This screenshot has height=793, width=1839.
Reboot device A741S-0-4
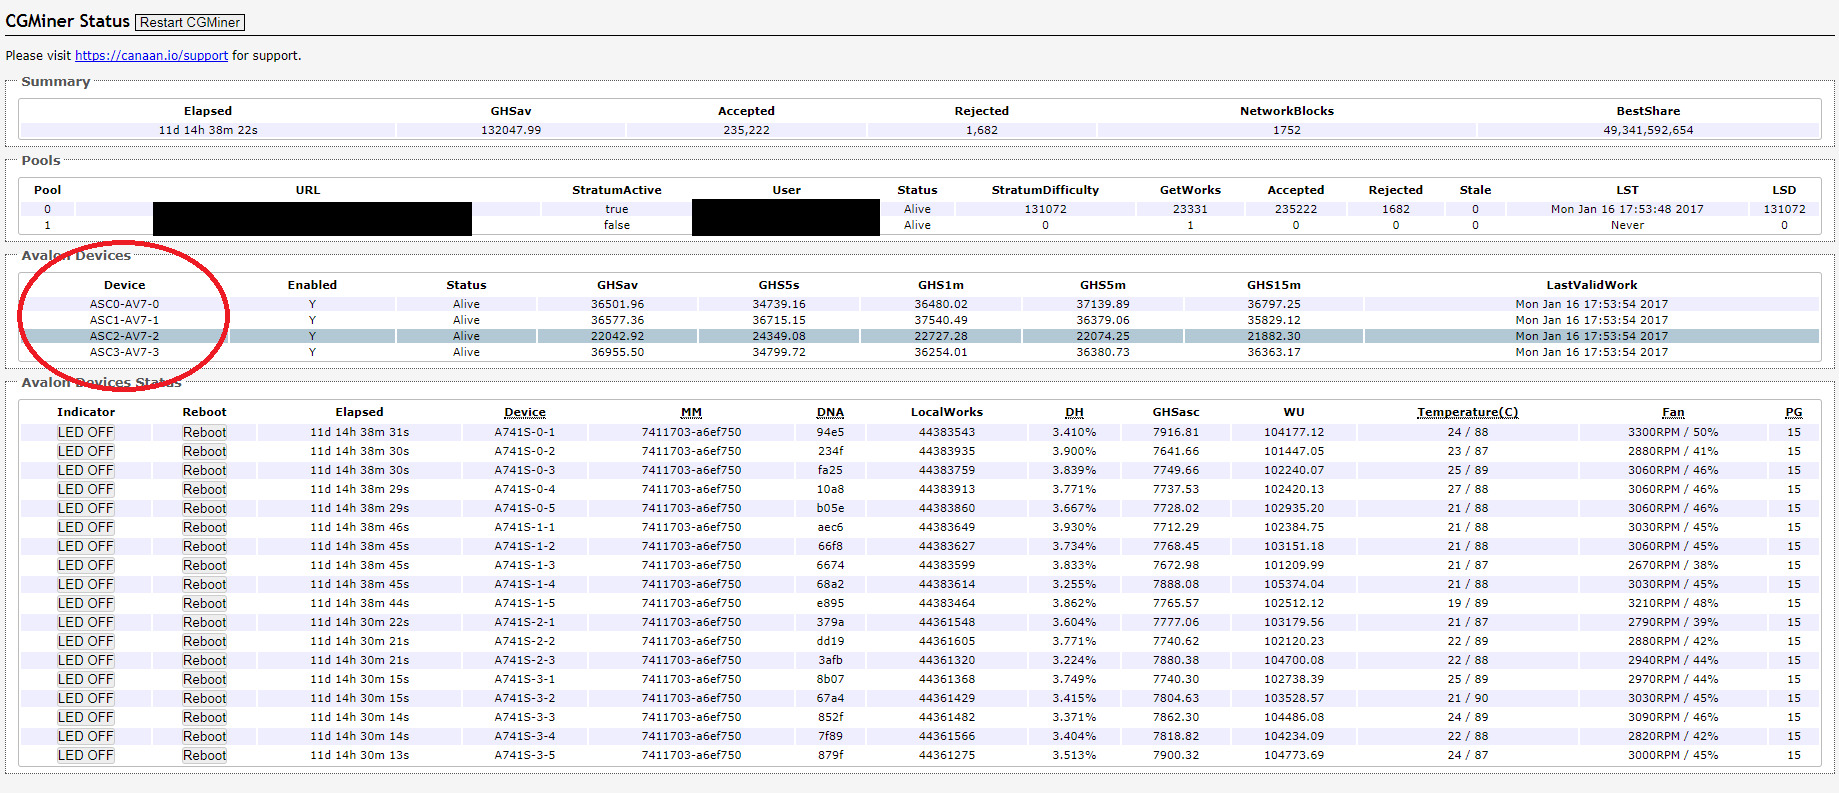(x=204, y=489)
